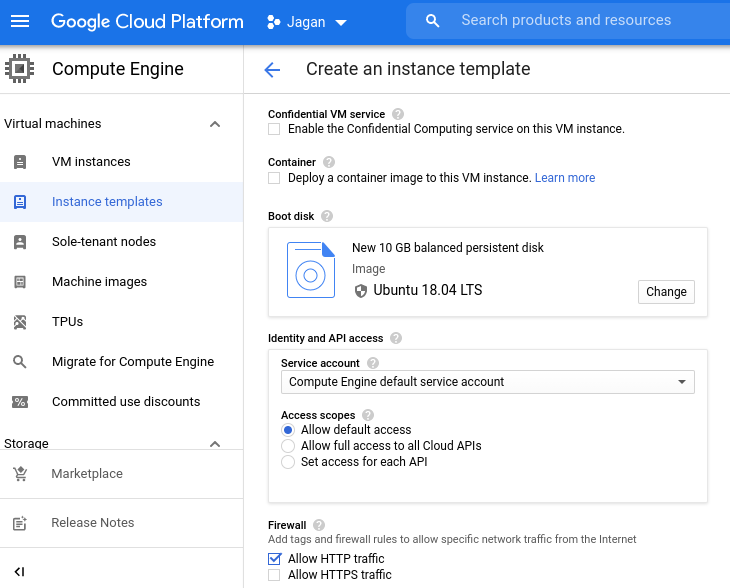Open help for Service account
The height and width of the screenshot is (588, 730).
[372, 363]
